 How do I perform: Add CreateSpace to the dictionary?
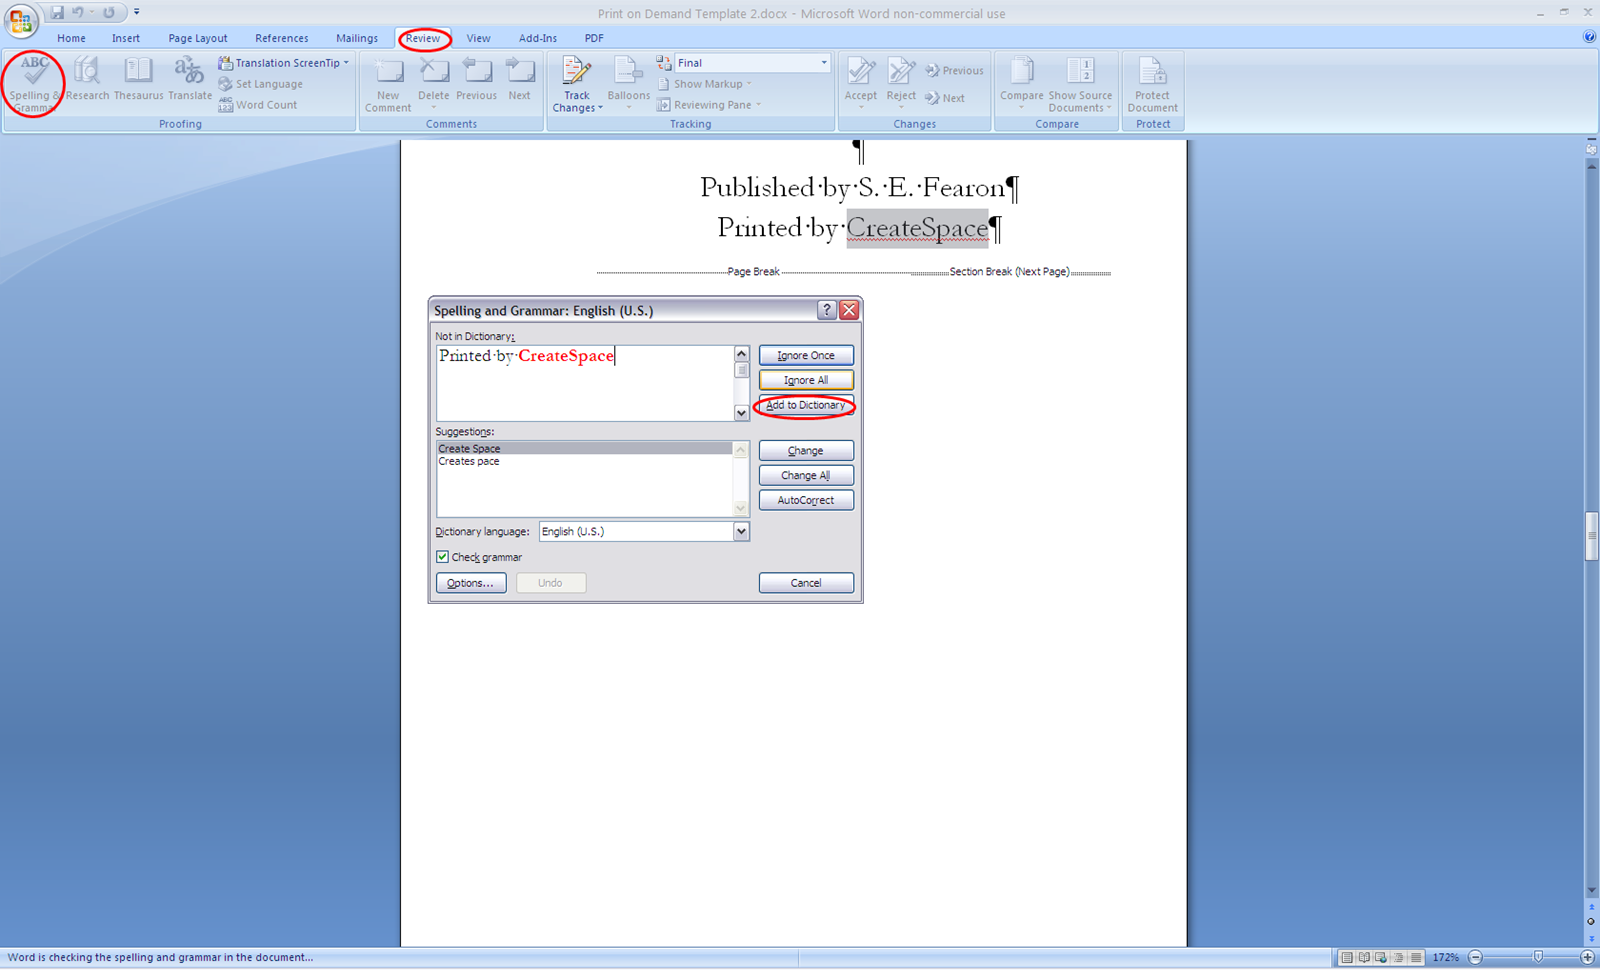(806, 405)
